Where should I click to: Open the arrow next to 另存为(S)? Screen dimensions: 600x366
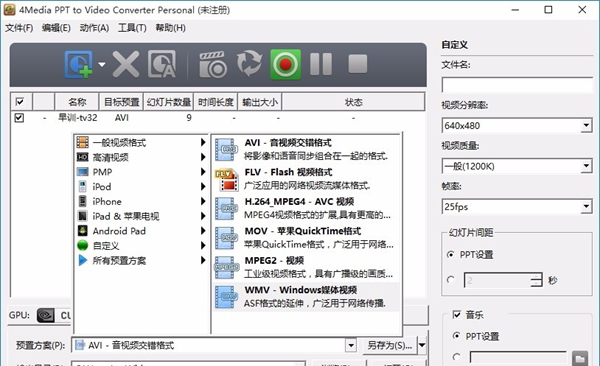coord(422,345)
